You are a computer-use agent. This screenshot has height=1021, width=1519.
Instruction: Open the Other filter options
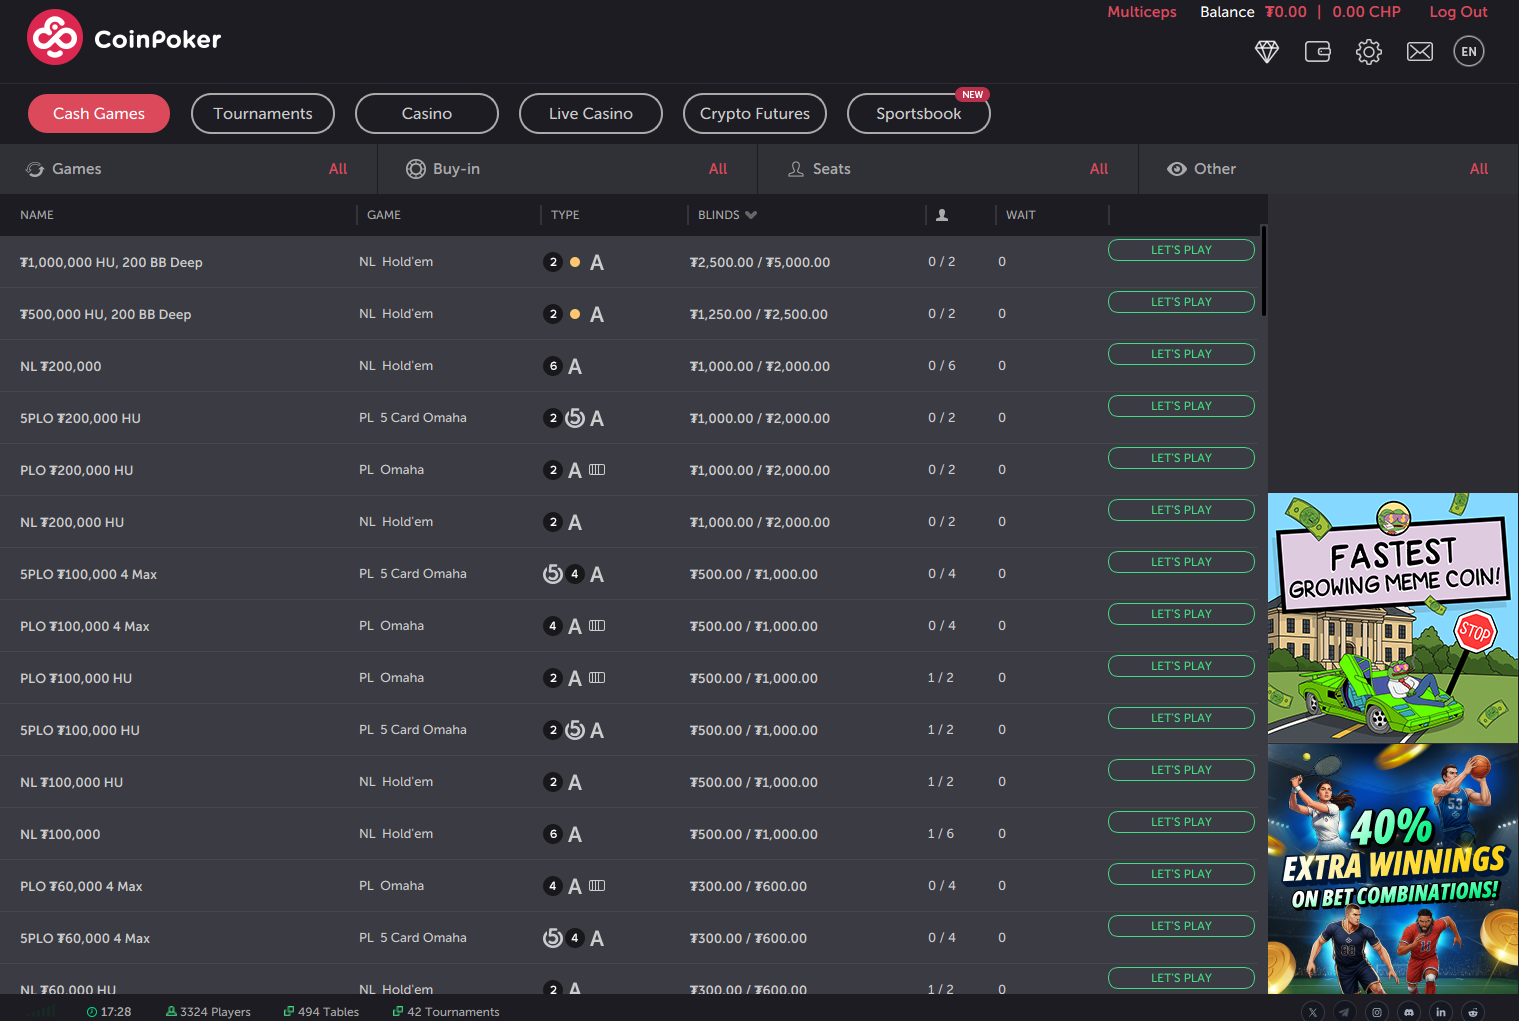click(1328, 169)
